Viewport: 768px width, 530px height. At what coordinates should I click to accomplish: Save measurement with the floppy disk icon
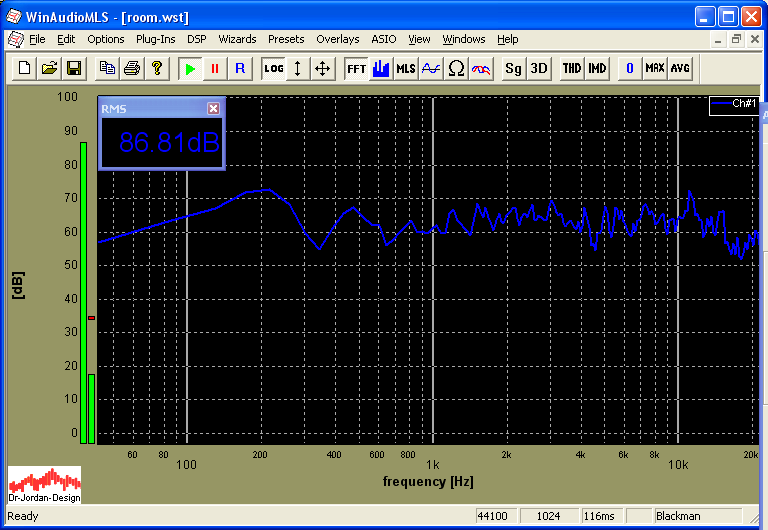click(73, 69)
